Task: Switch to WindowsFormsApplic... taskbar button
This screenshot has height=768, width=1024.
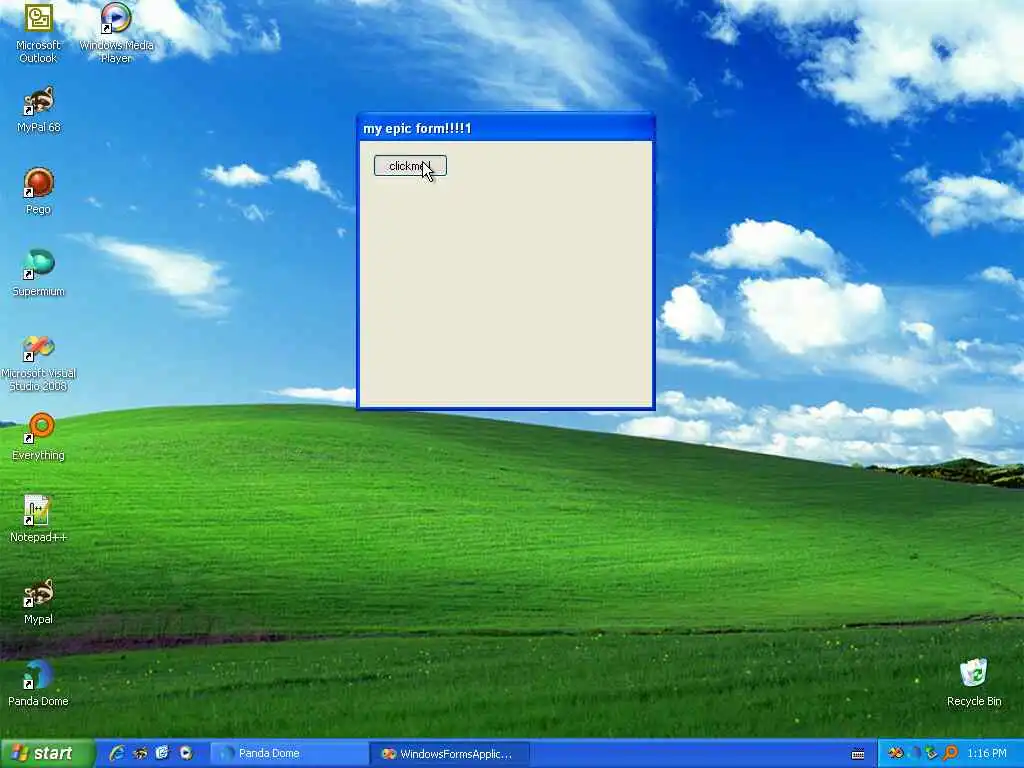Action: [x=449, y=754]
